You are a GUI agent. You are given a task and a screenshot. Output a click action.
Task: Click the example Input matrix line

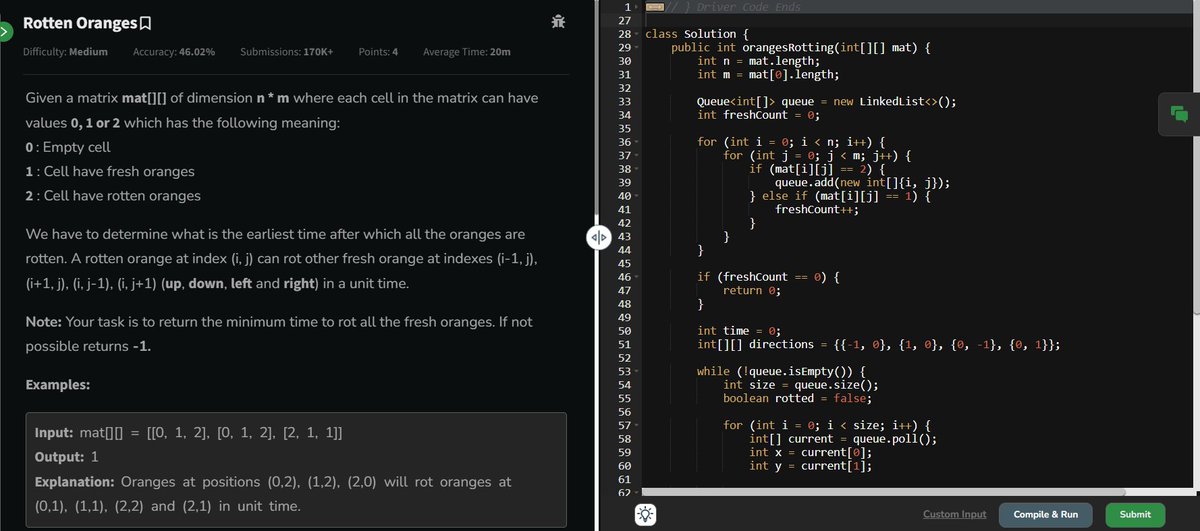click(x=190, y=434)
